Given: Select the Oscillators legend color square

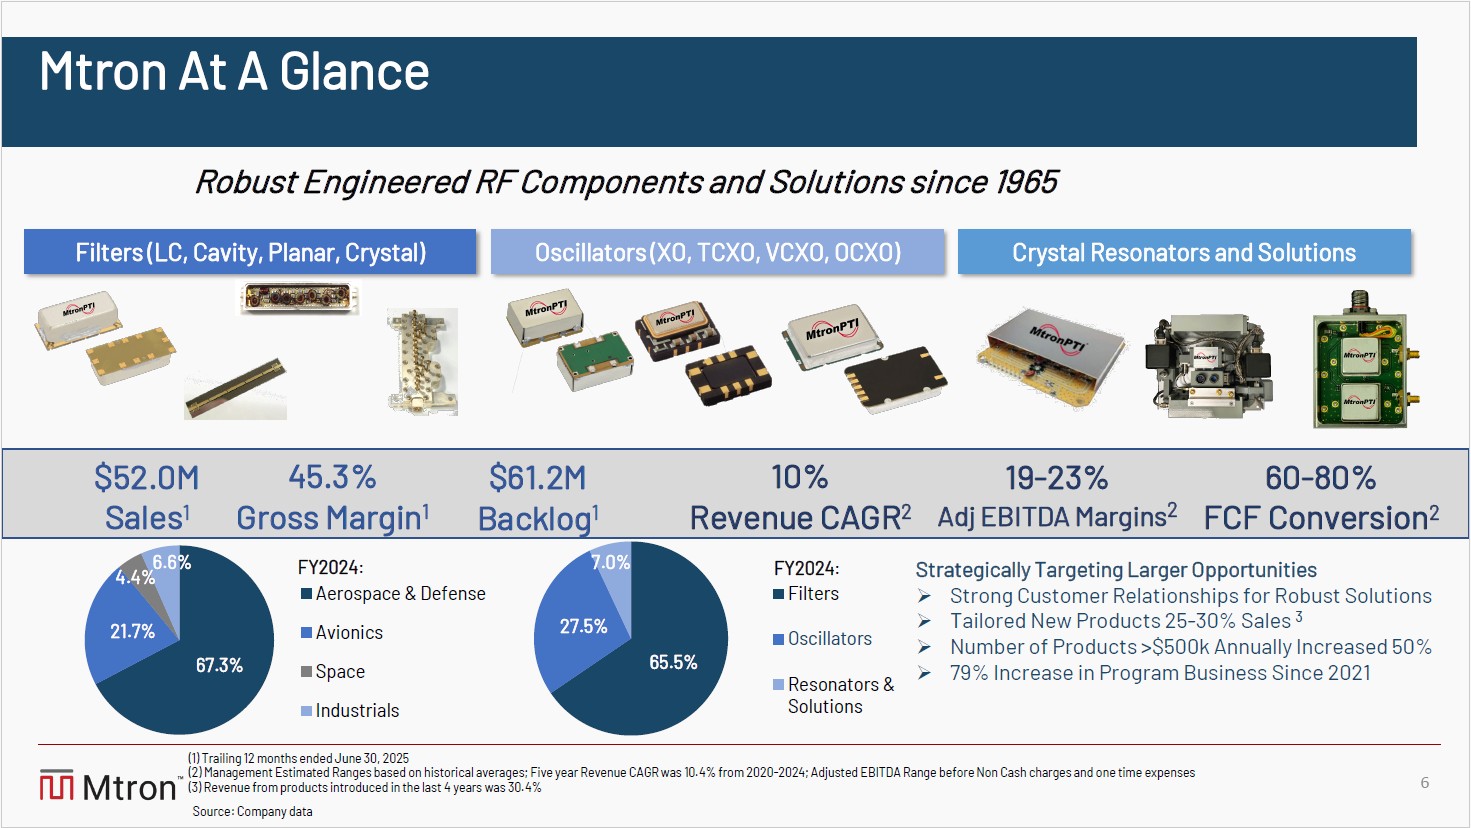Looking at the screenshot, I should pos(778,639).
